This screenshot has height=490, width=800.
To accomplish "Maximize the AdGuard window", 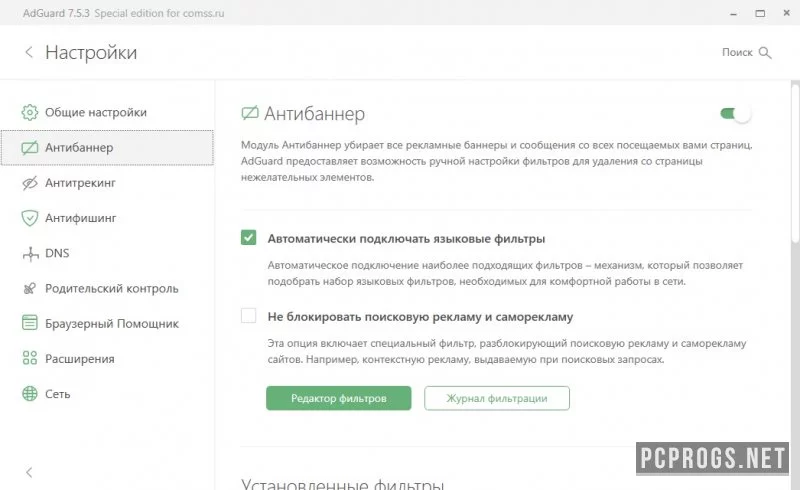I will tap(760, 13).
